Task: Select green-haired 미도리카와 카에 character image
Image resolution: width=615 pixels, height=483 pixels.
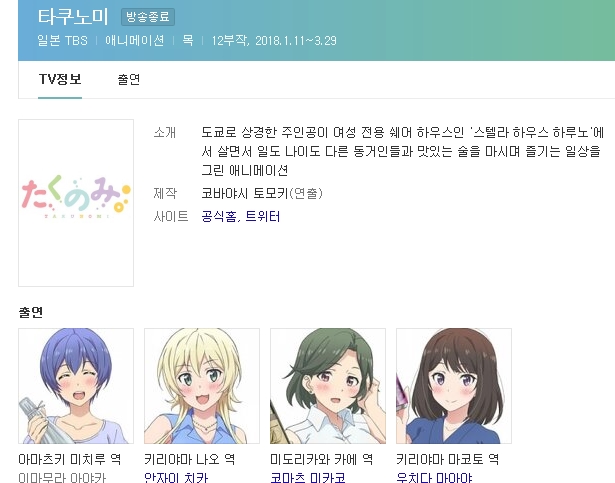Action: (x=328, y=386)
